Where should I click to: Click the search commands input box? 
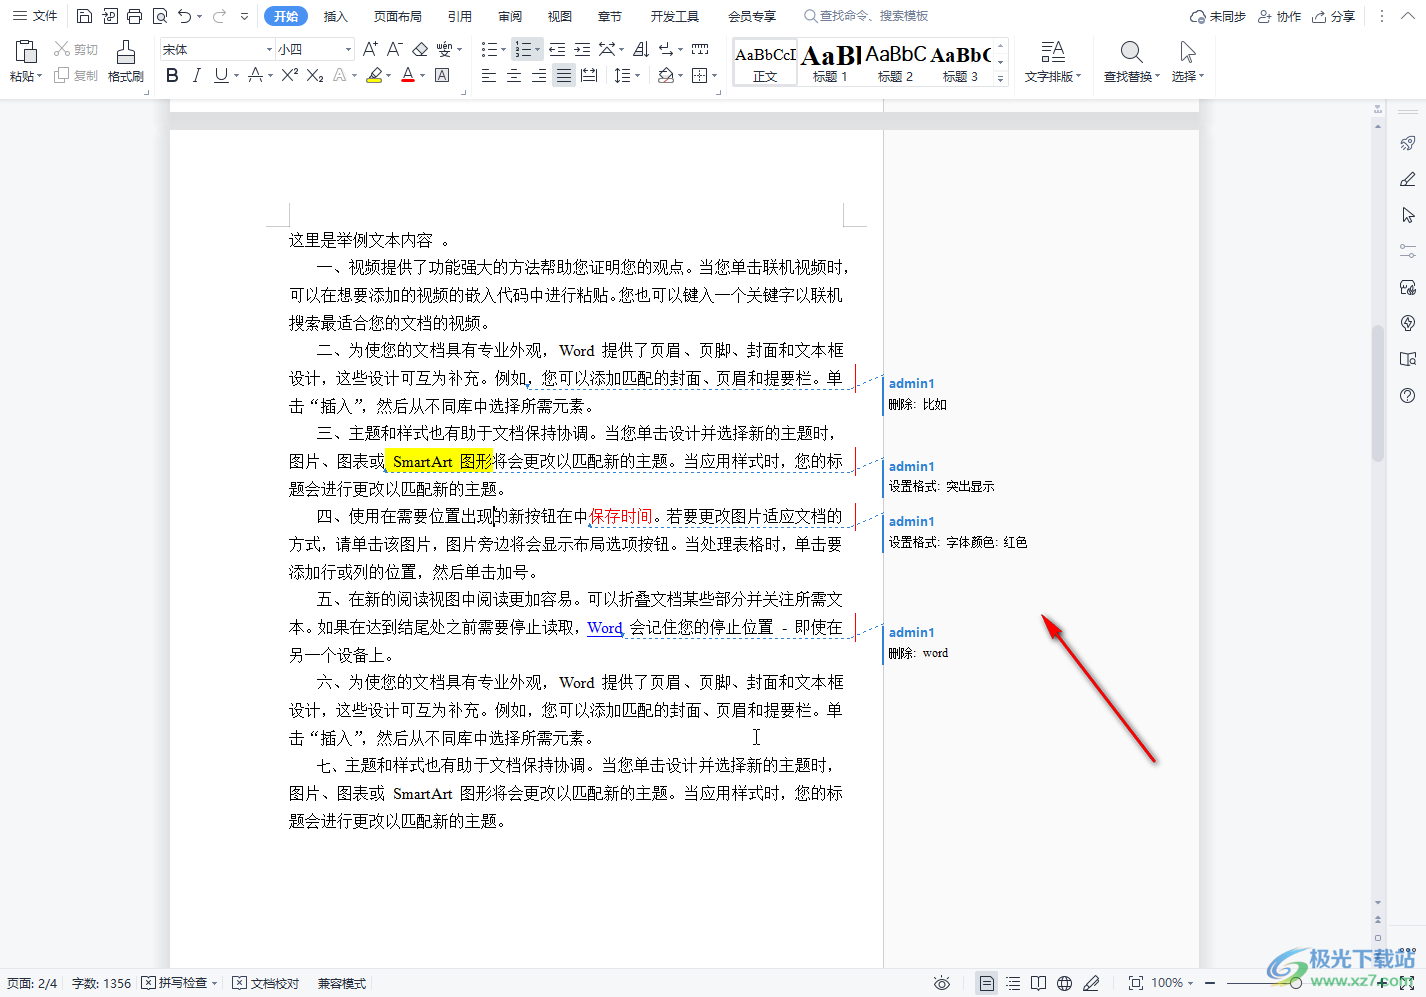pos(866,16)
